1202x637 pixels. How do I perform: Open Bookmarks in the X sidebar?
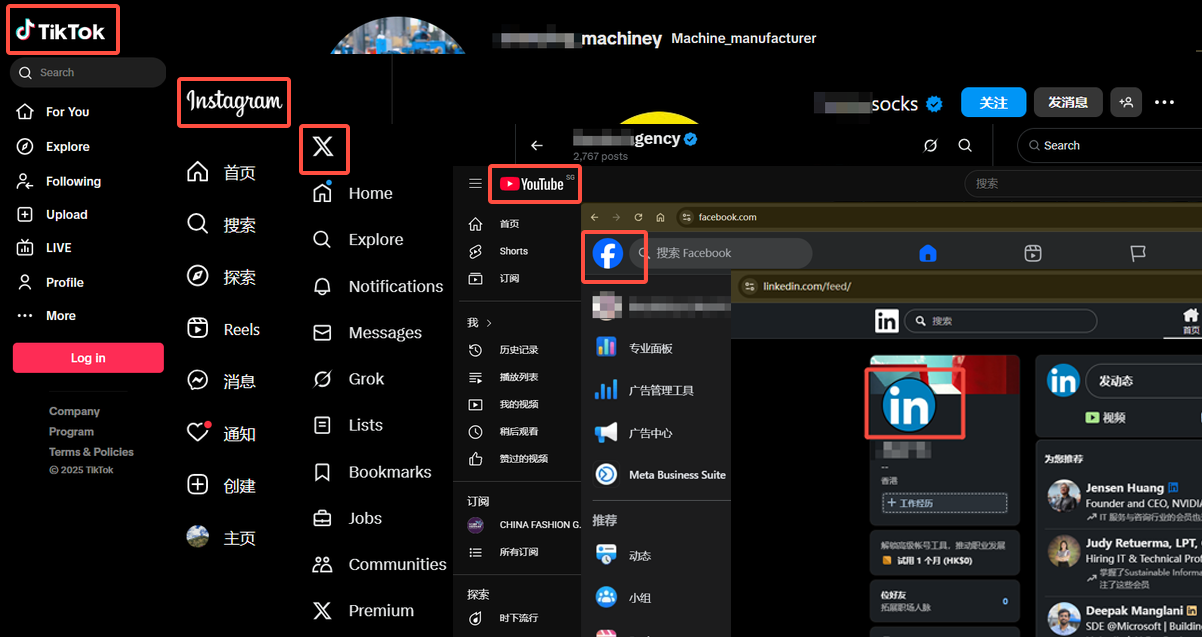(371, 472)
